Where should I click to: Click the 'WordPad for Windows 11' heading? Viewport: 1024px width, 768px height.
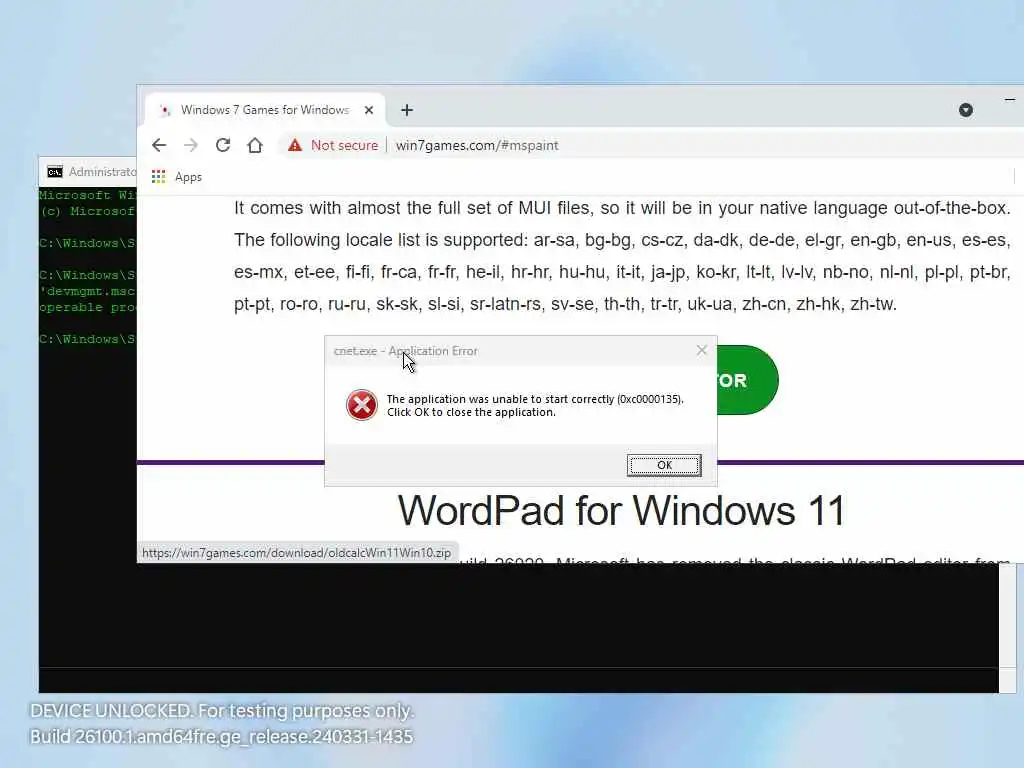click(x=621, y=510)
